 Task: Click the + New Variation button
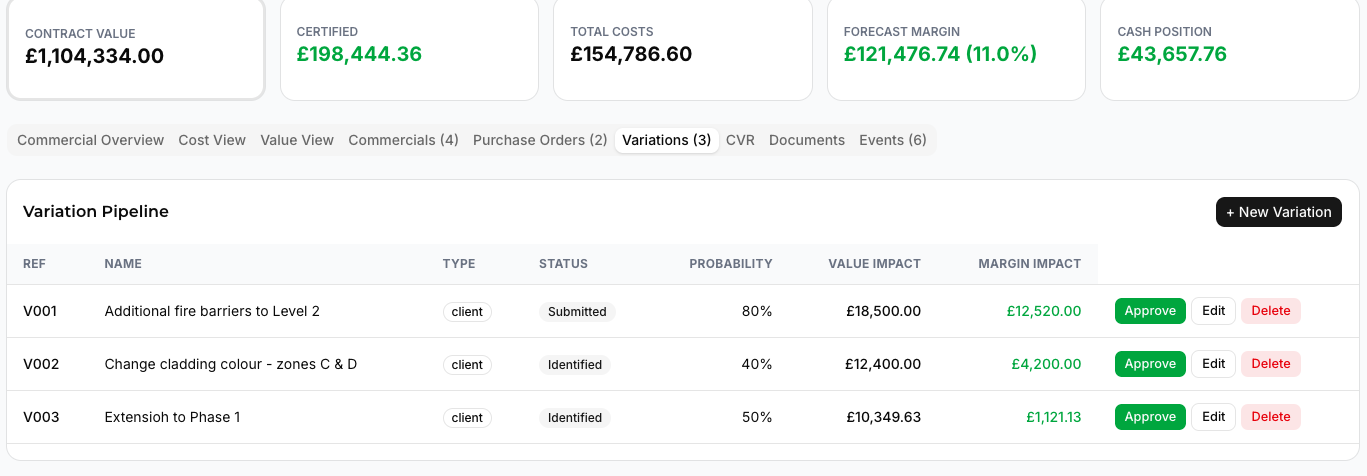click(x=1279, y=212)
